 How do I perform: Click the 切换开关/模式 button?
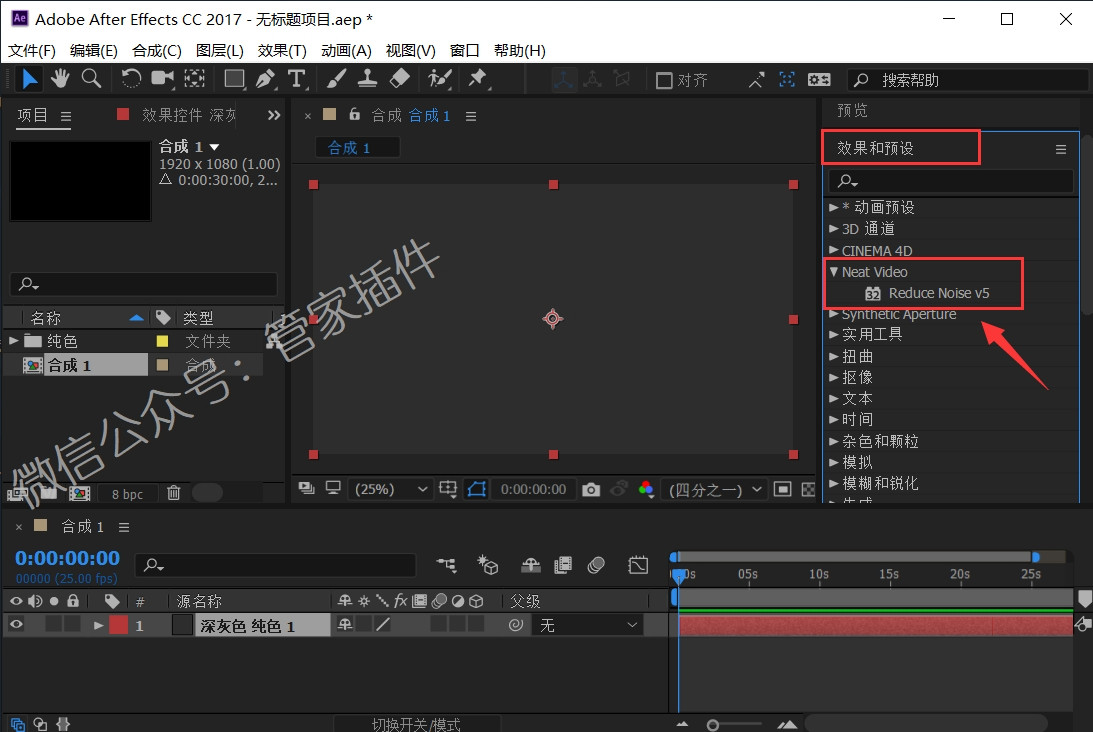416,724
